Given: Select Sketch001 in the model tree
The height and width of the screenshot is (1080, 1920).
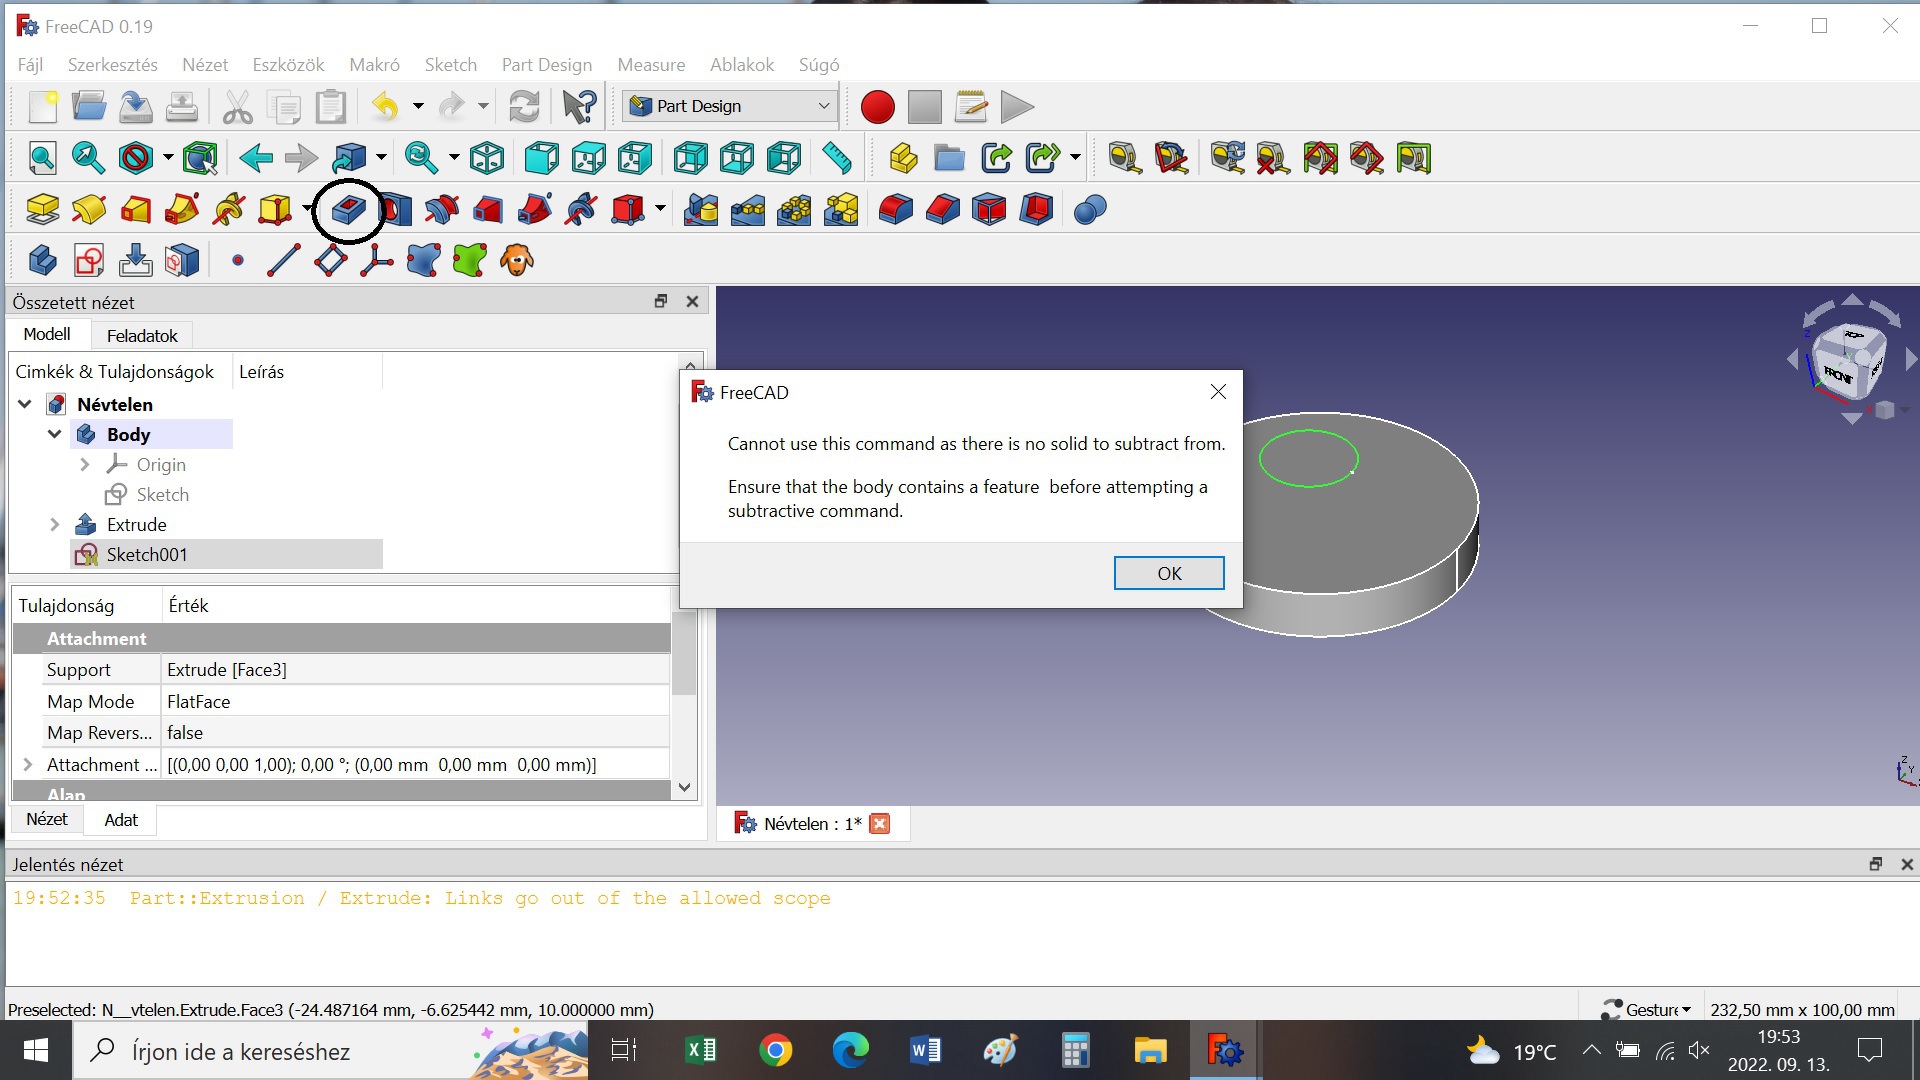Looking at the screenshot, I should (x=147, y=554).
